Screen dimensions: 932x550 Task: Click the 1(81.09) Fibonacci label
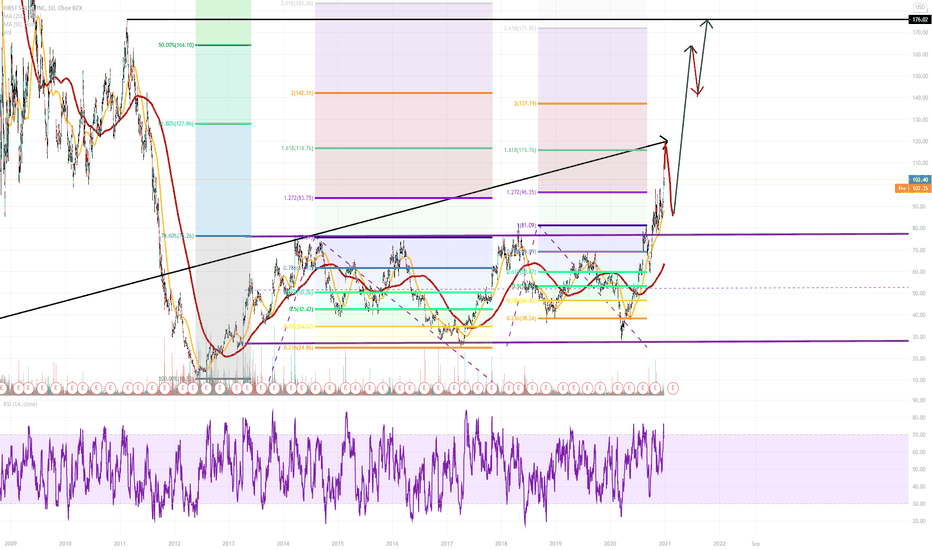tap(527, 225)
